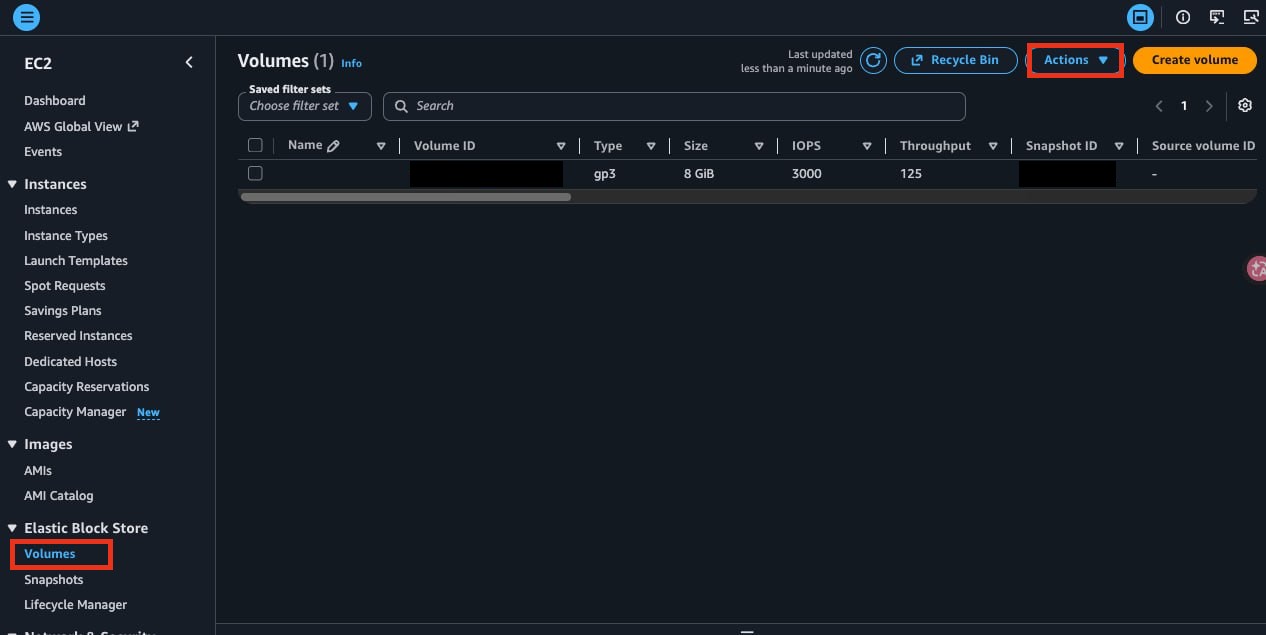
Task: Click the search magnifier icon
Action: click(401, 106)
